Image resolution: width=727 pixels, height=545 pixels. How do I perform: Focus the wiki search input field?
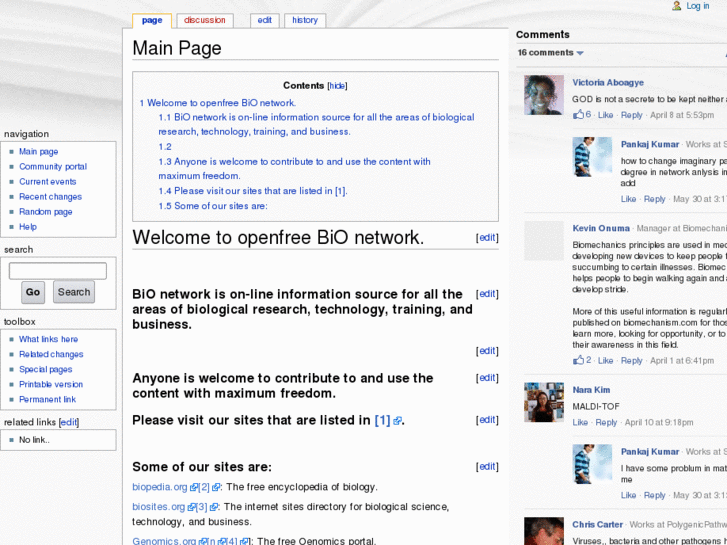tap(57, 271)
